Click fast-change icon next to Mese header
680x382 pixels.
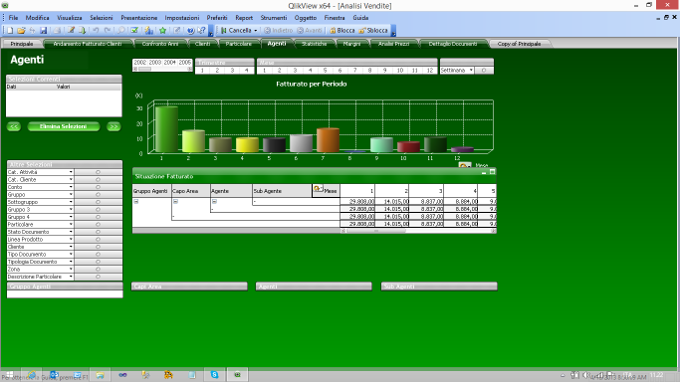318,189
